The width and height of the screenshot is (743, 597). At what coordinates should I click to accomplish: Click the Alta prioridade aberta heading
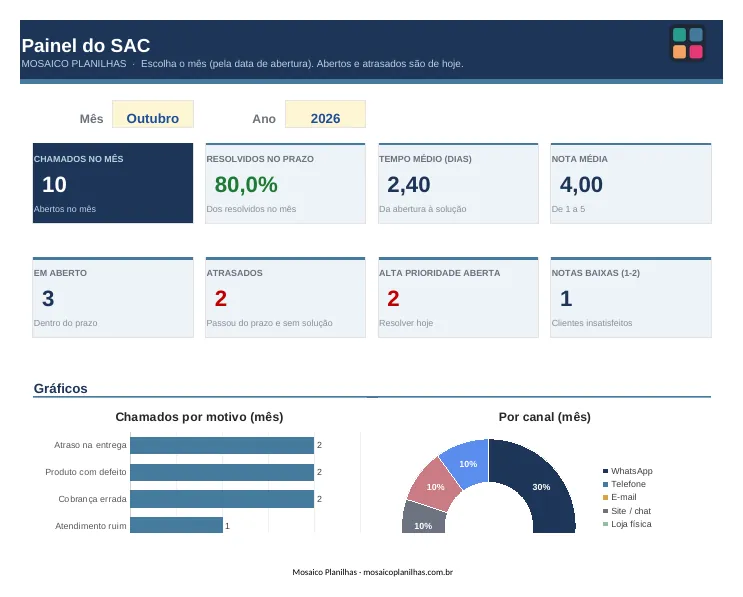tap(439, 273)
